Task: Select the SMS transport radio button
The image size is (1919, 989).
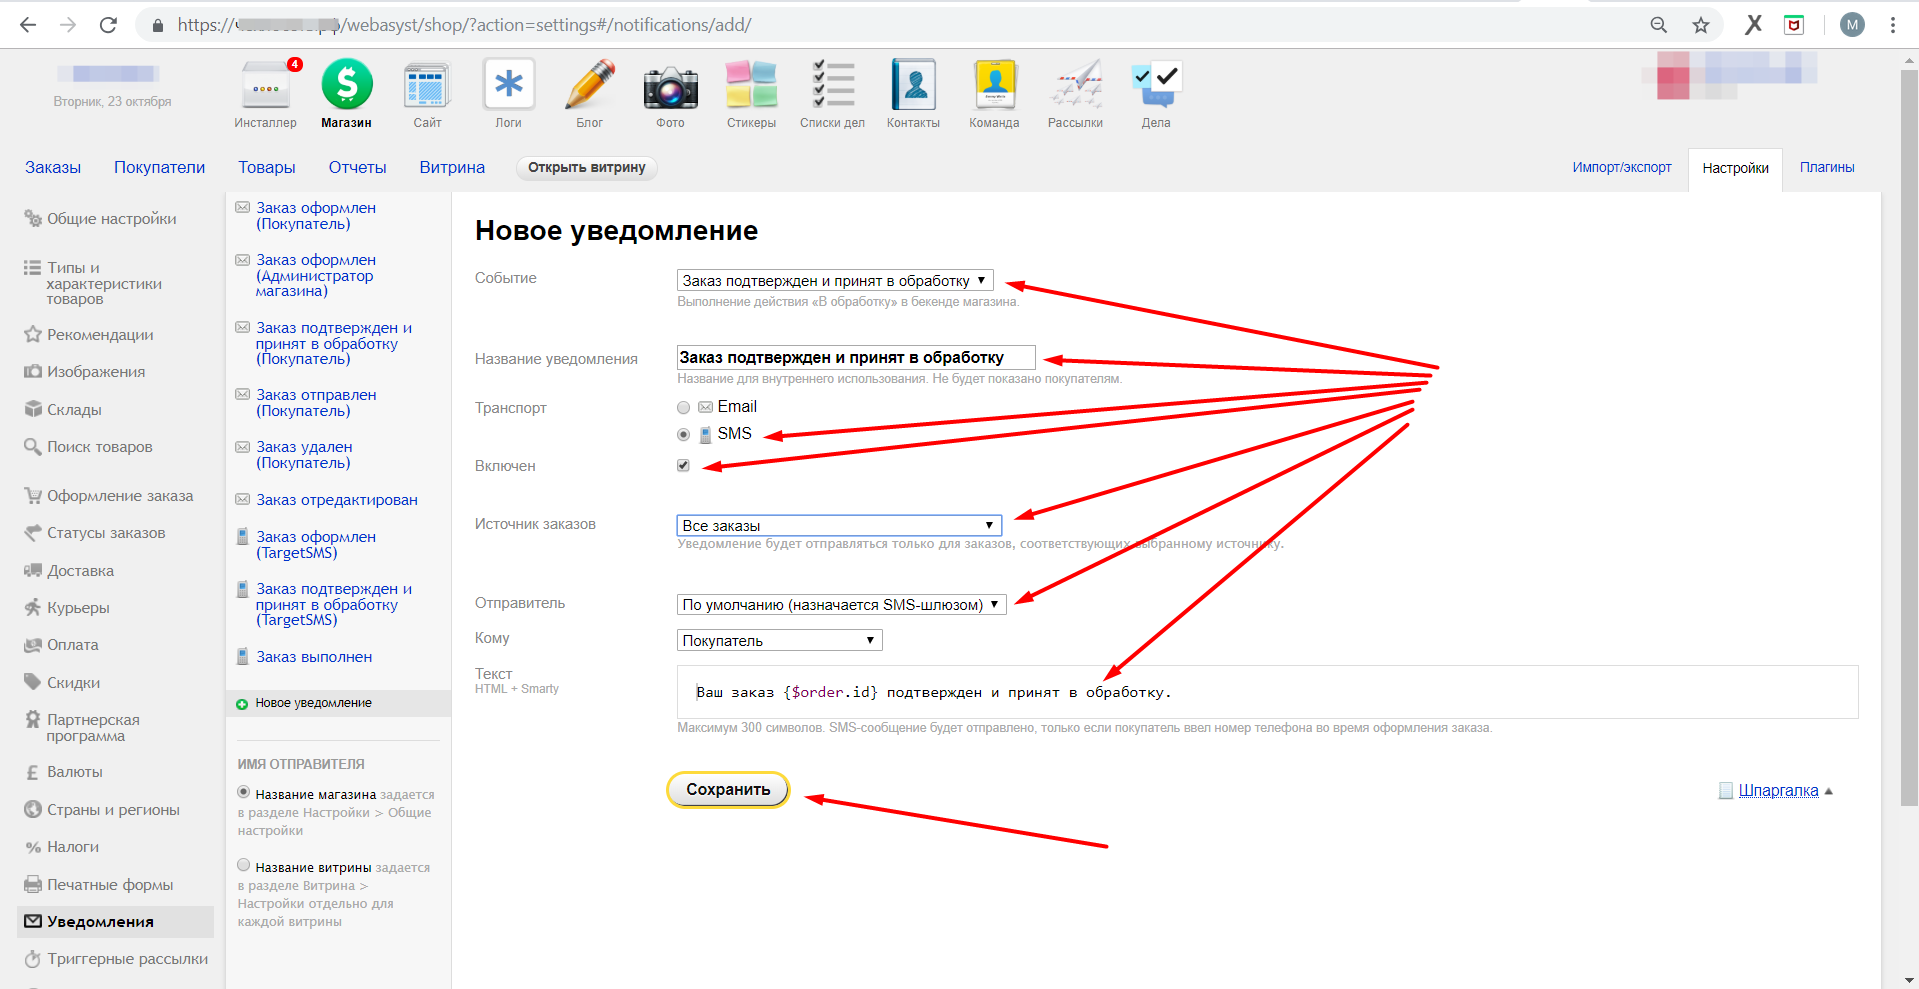Action: [683, 434]
